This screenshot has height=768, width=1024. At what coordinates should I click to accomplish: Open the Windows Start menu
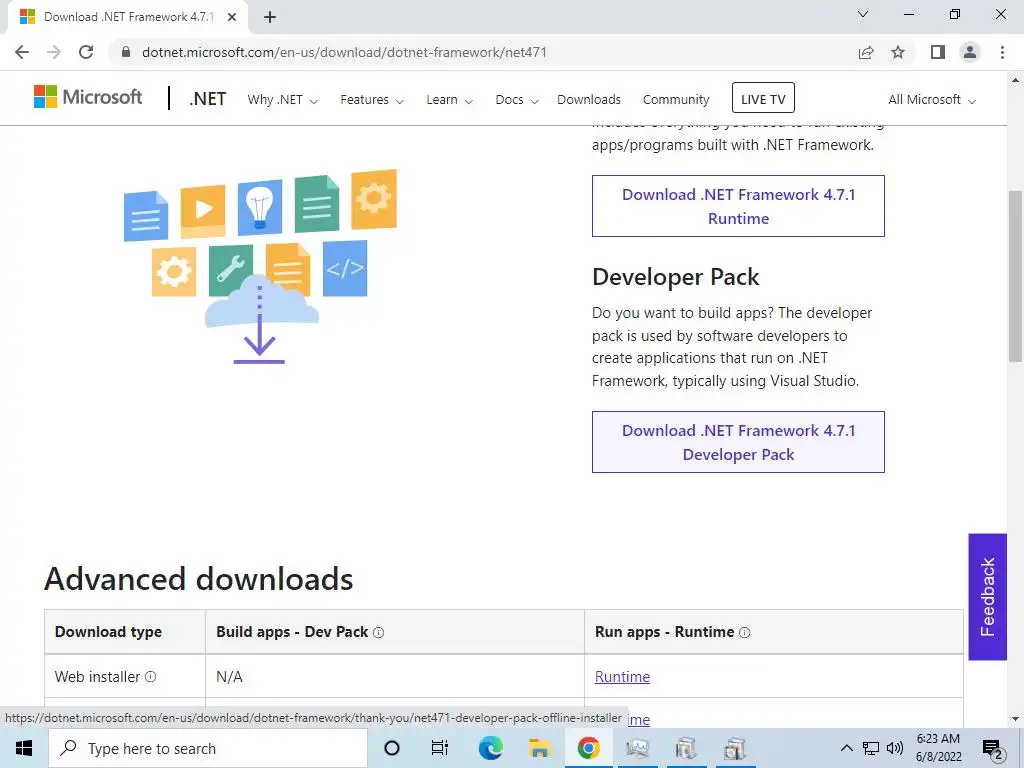click(x=24, y=748)
